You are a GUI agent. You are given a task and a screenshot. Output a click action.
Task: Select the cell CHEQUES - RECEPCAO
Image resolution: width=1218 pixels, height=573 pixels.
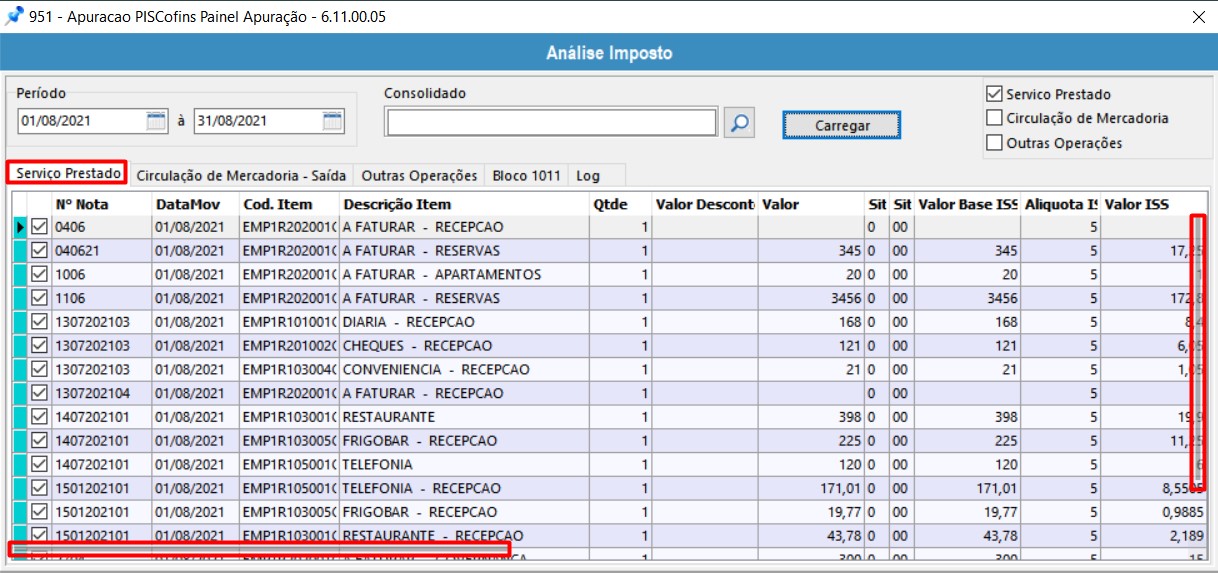click(x=464, y=346)
